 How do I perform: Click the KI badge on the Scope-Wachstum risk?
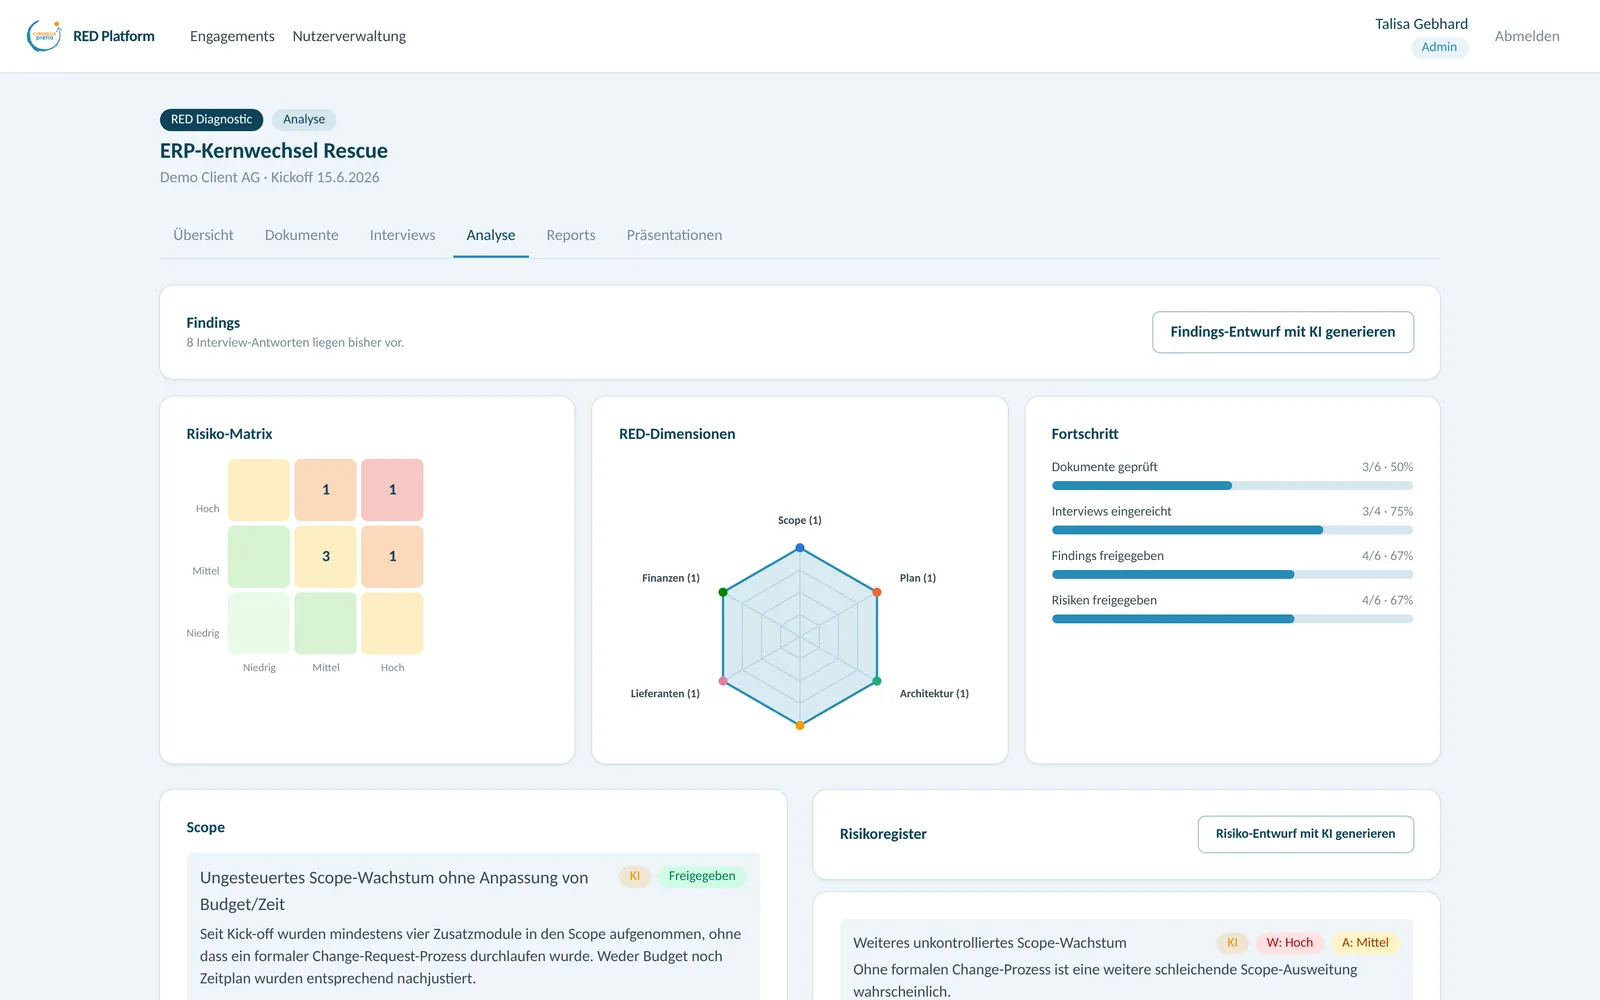(x=1232, y=943)
